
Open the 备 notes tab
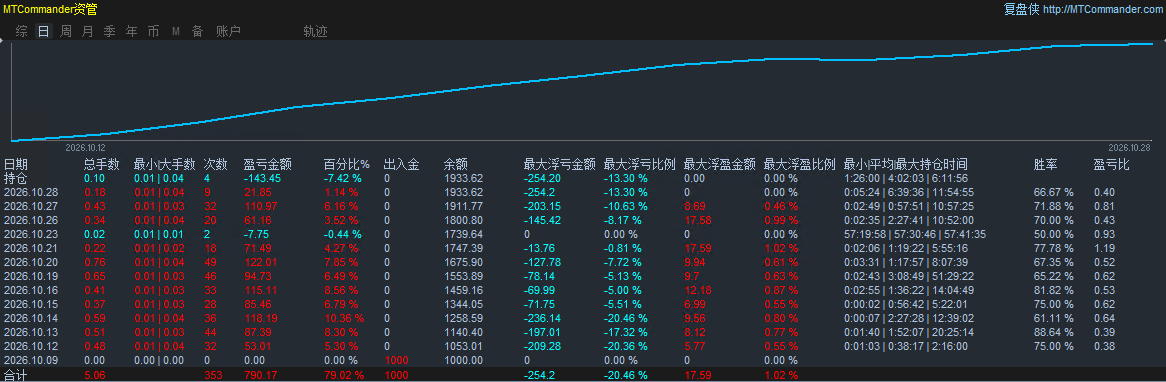(197, 31)
